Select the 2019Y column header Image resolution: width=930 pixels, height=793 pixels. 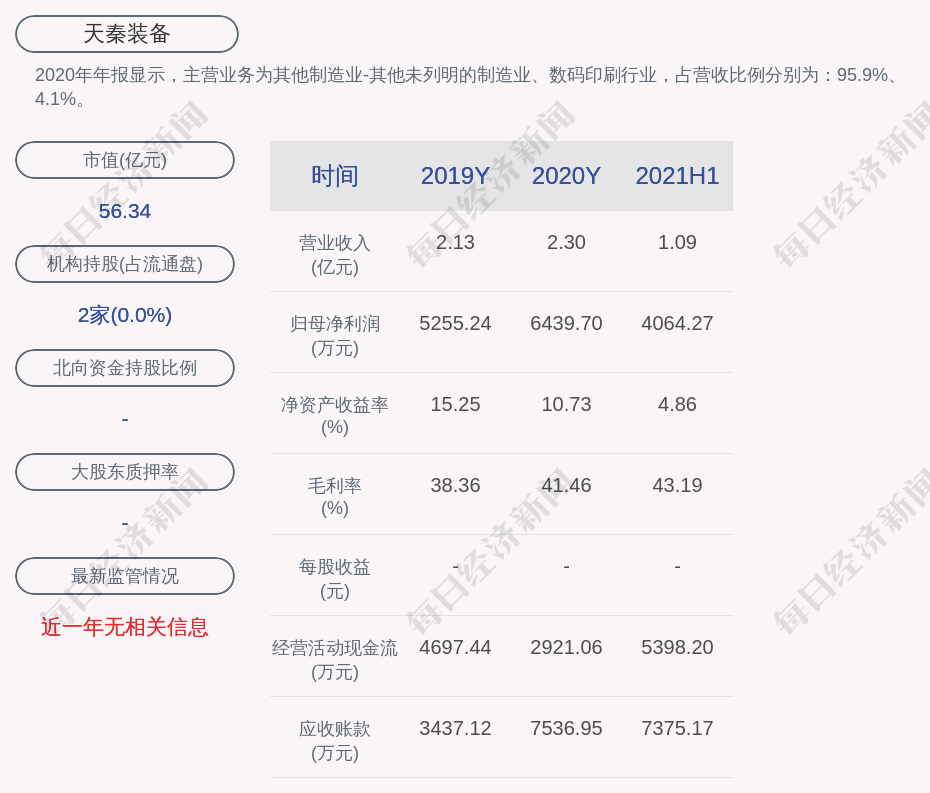coord(455,176)
